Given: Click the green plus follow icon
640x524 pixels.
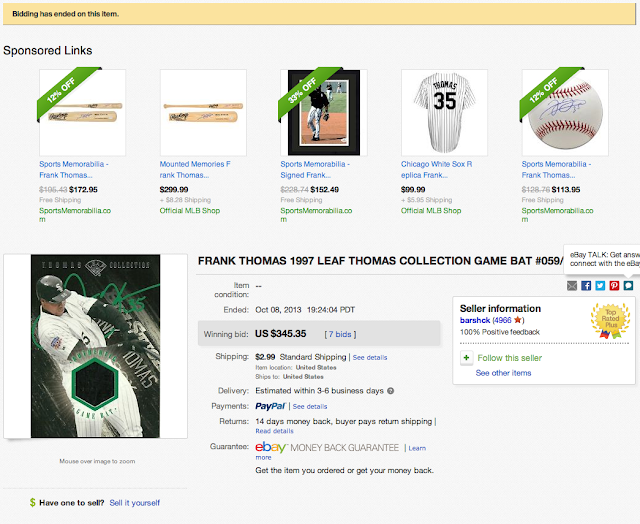Looking at the screenshot, I should point(466,357).
